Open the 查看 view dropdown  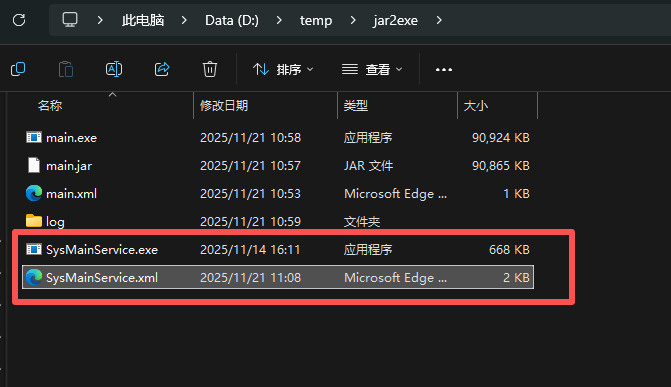coord(372,69)
